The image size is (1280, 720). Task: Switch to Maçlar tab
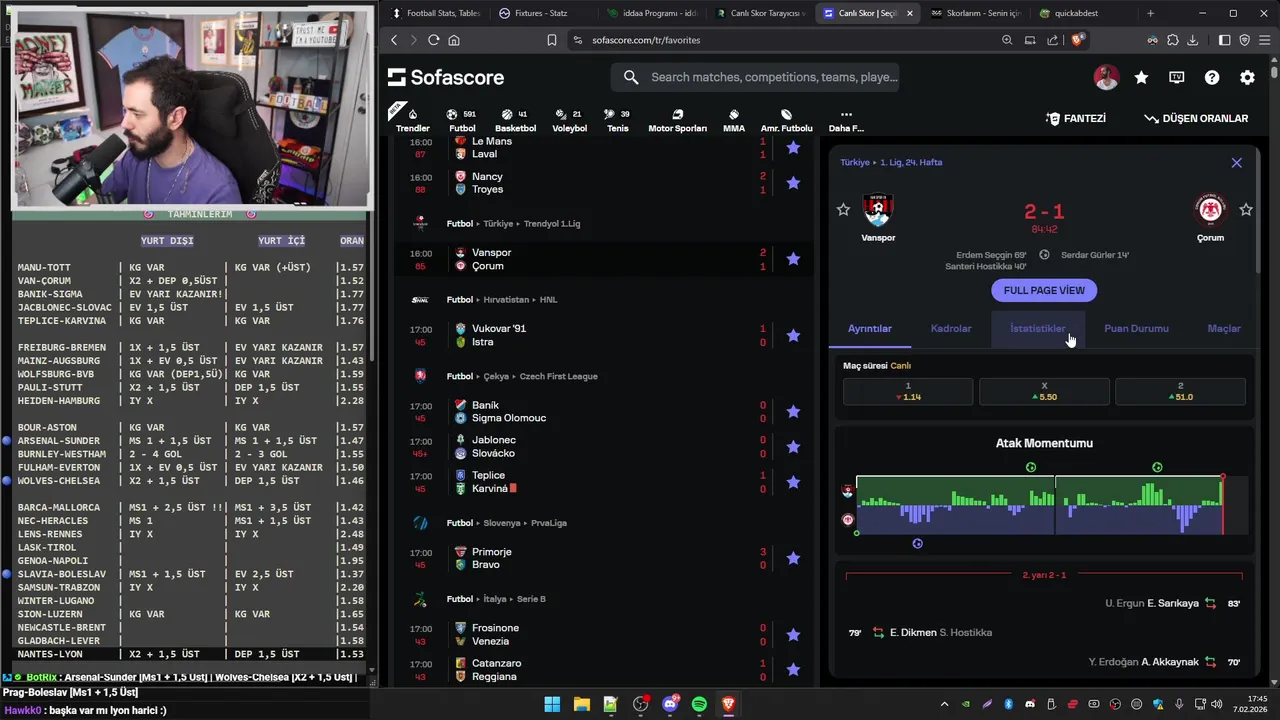coord(1224,328)
